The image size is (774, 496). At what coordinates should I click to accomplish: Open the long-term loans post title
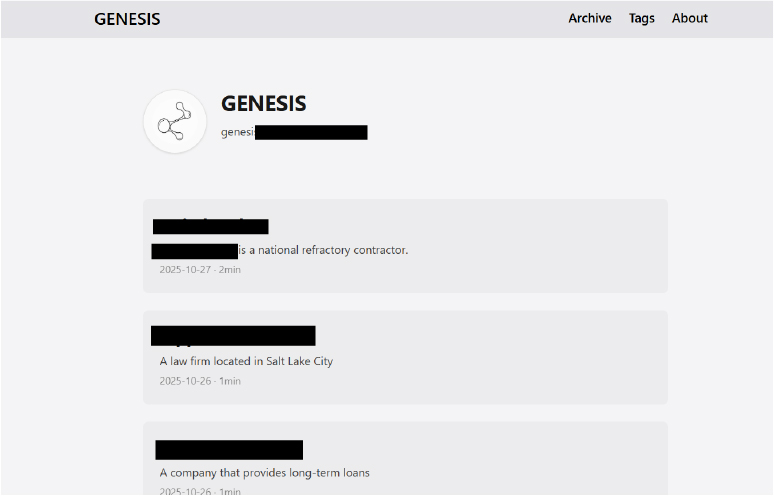point(229,450)
